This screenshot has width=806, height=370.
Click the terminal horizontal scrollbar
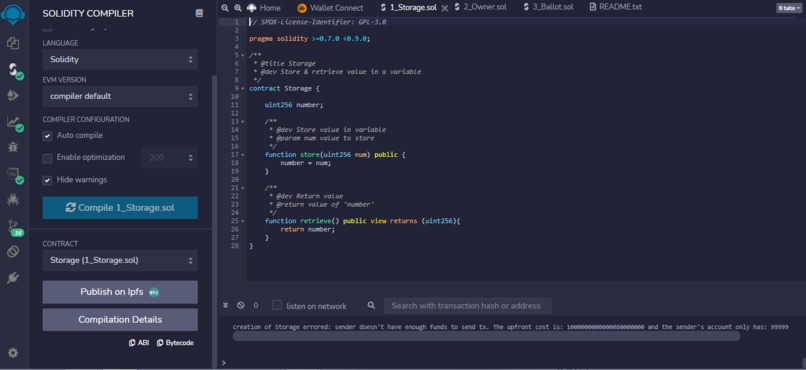[x=486, y=336]
